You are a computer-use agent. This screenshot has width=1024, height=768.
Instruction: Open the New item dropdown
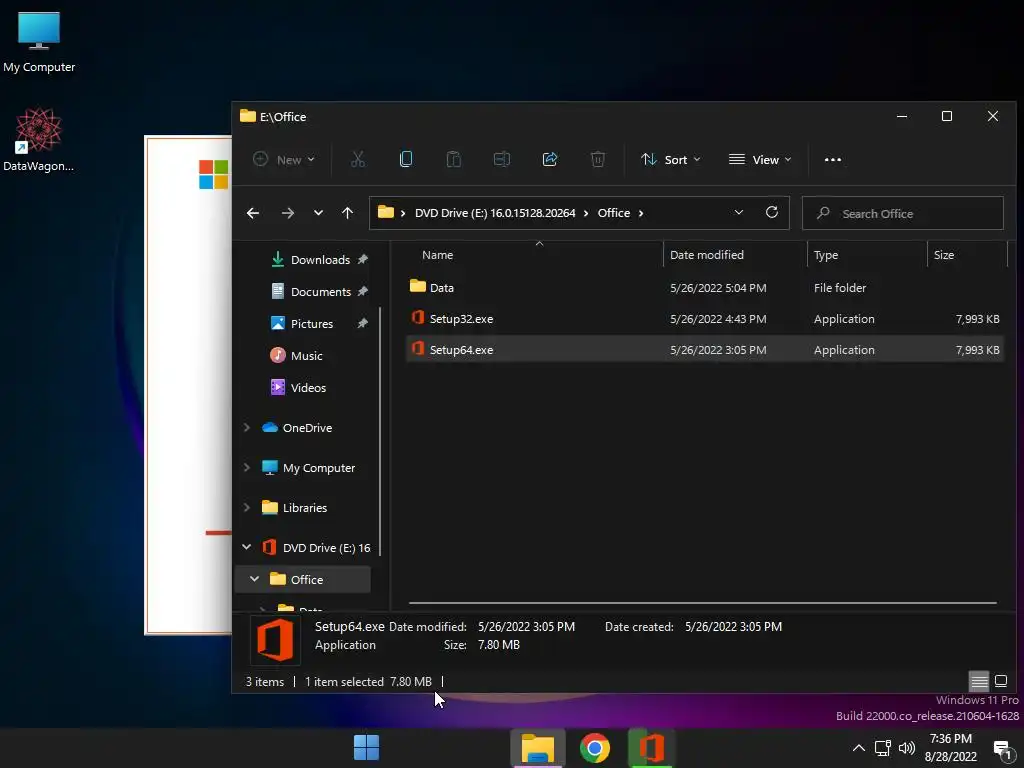(x=284, y=159)
